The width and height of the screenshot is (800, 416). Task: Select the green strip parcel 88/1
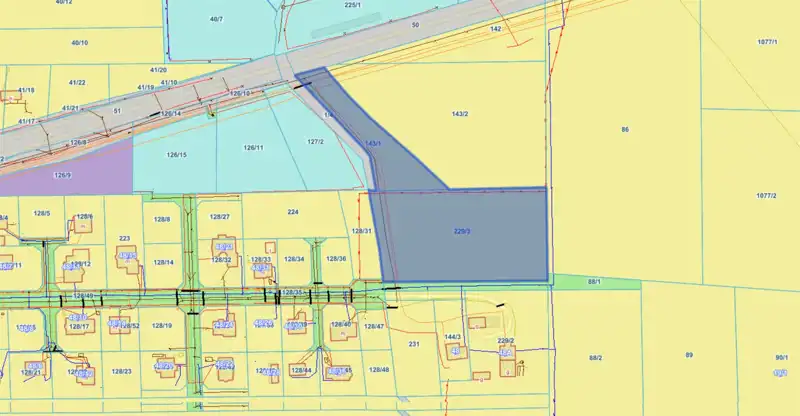pyautogui.click(x=594, y=283)
